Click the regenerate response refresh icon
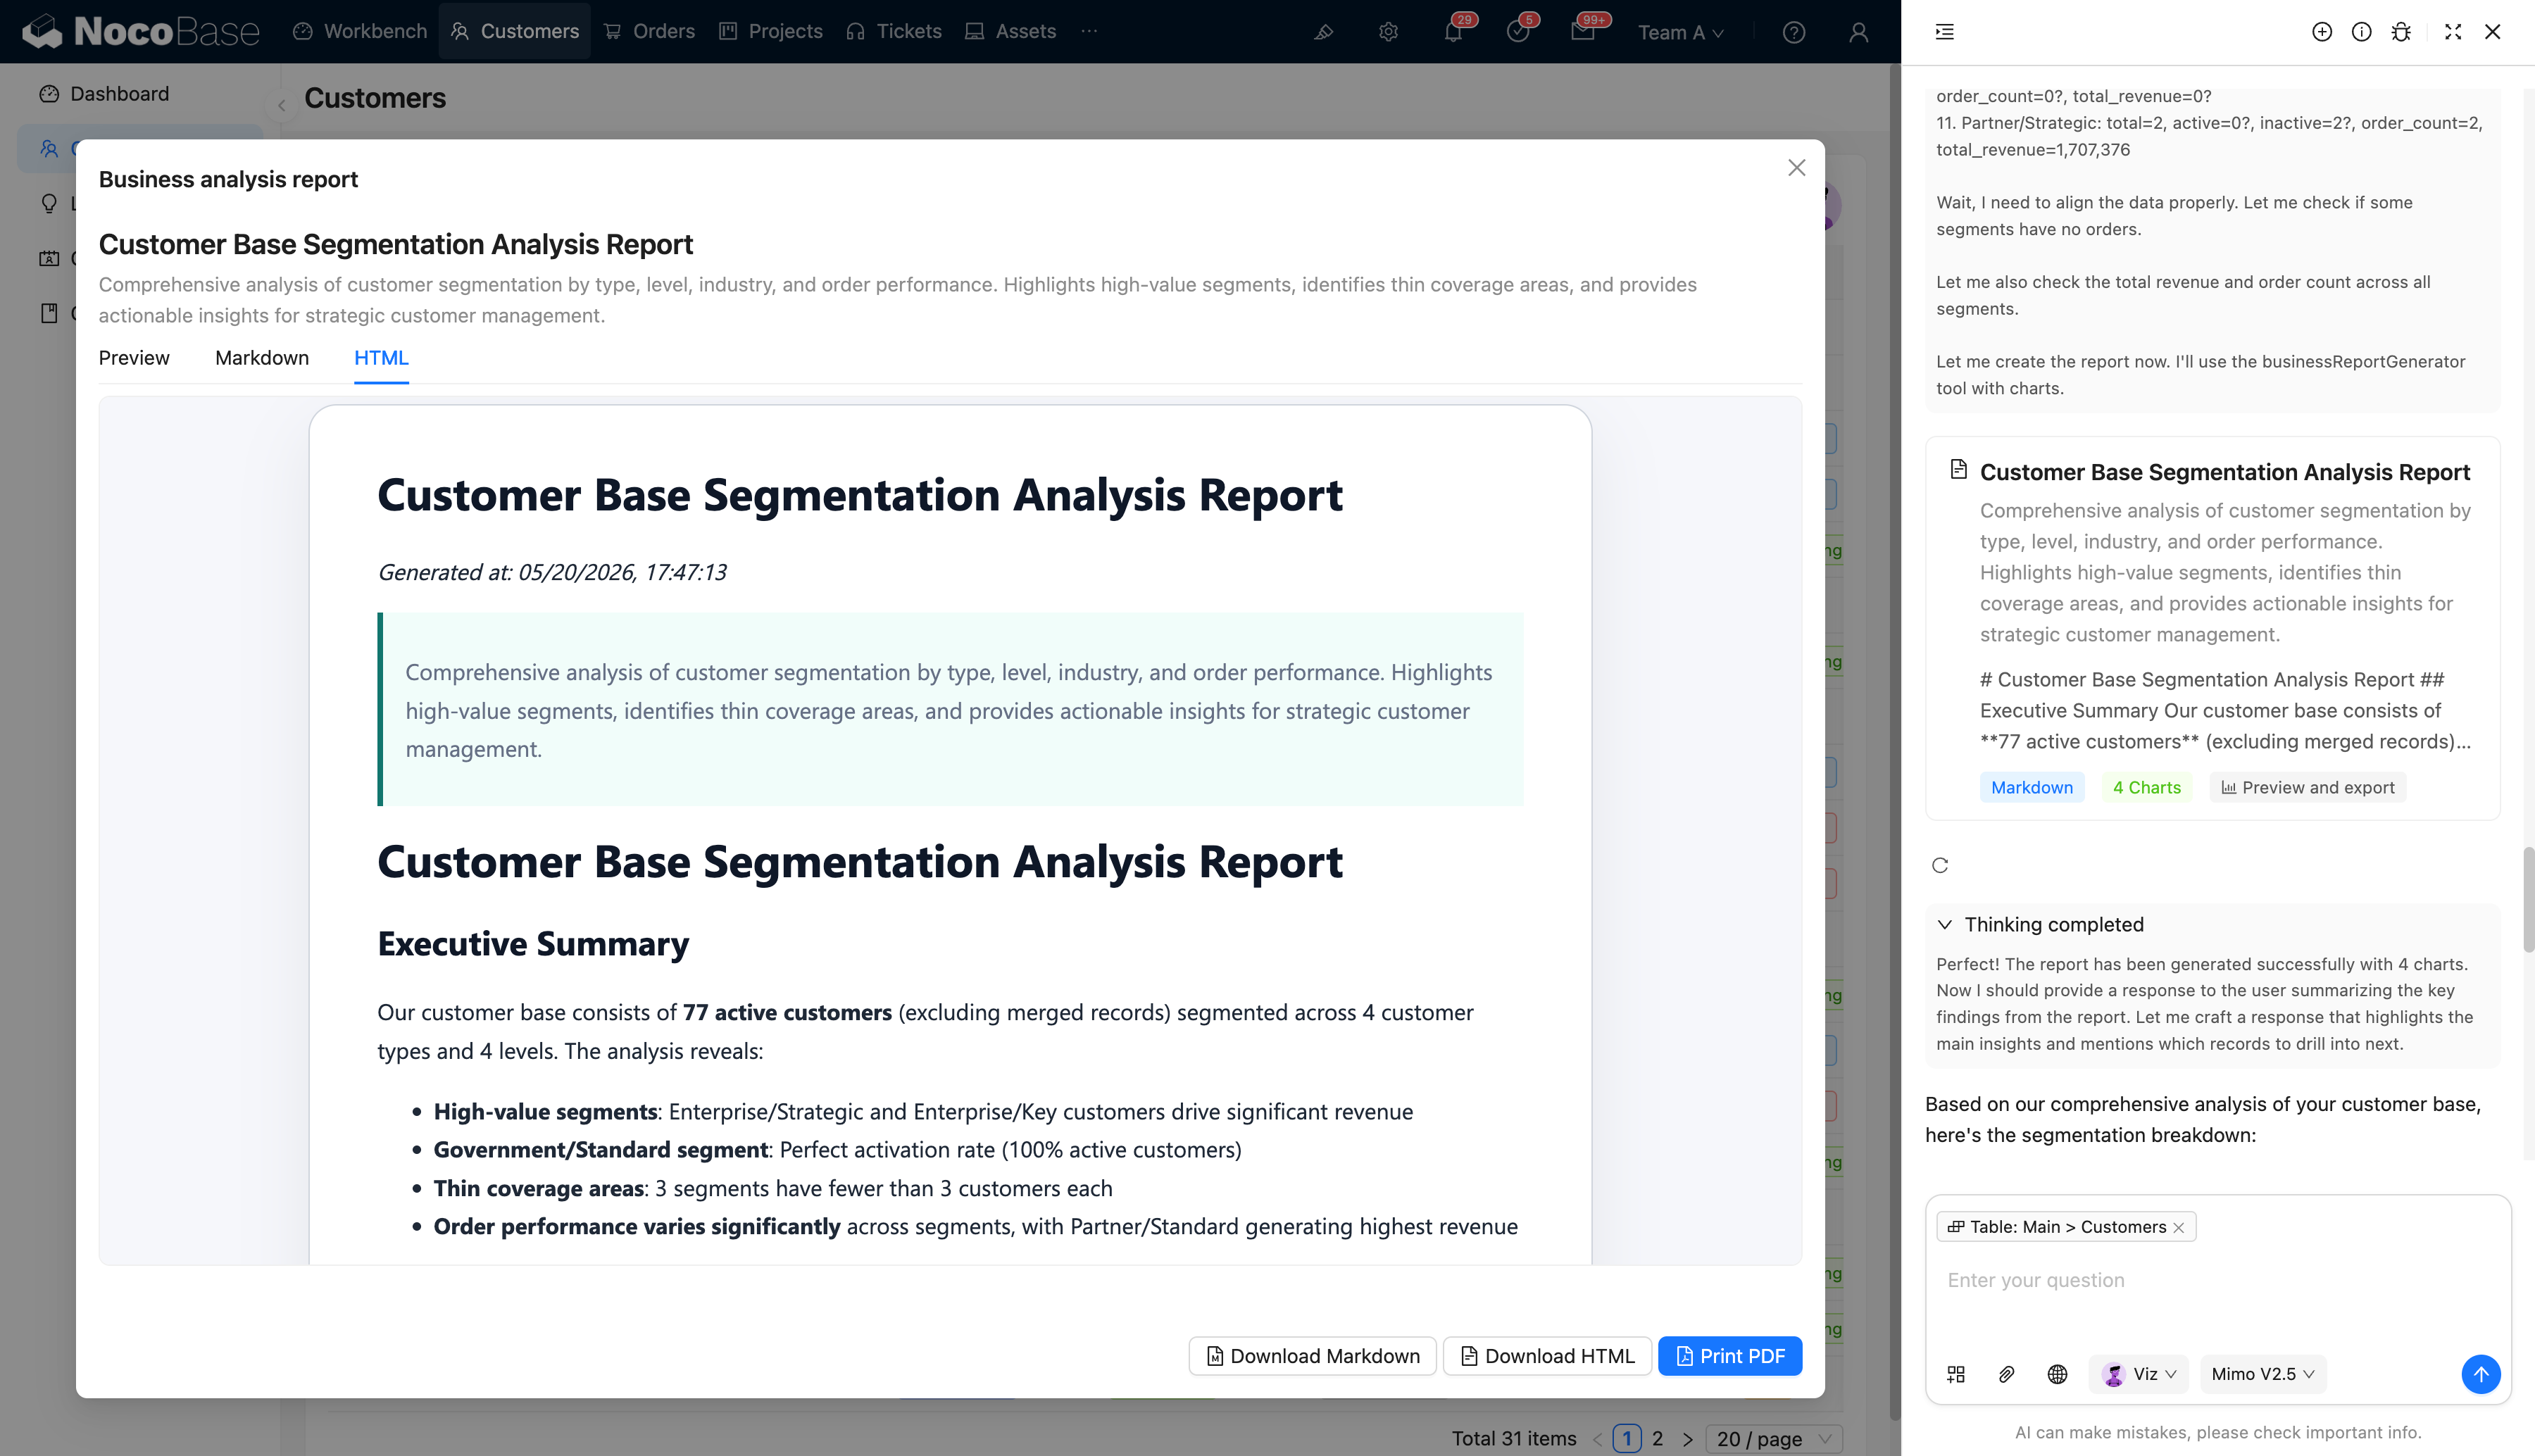Screen dimensions: 2535x1456 [1940, 865]
